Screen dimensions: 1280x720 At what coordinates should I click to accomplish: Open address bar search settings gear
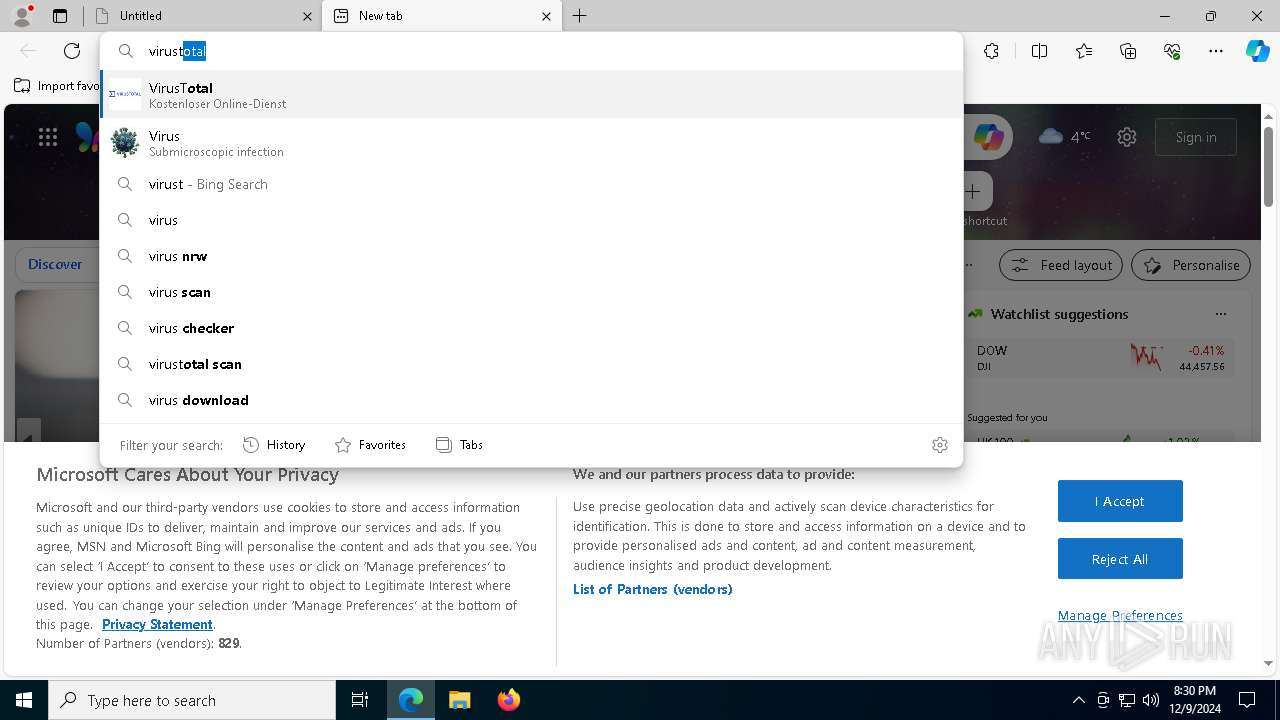coord(940,445)
